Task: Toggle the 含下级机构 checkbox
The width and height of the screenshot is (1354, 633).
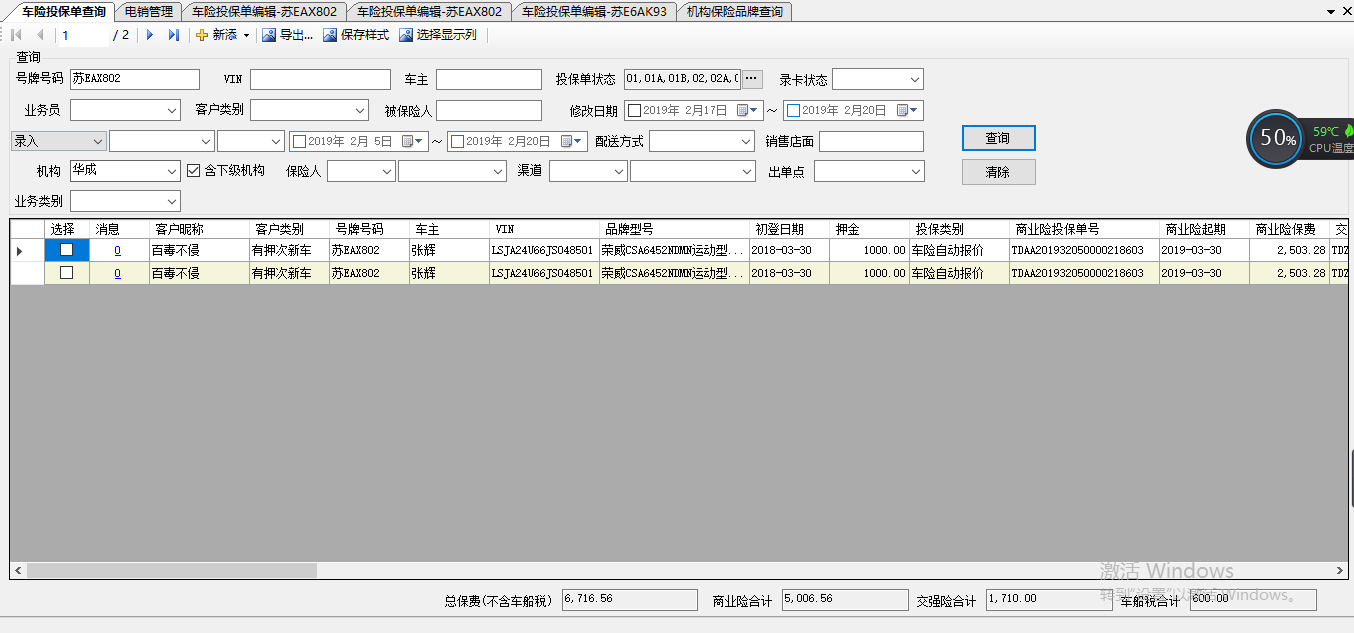Action: (x=194, y=171)
